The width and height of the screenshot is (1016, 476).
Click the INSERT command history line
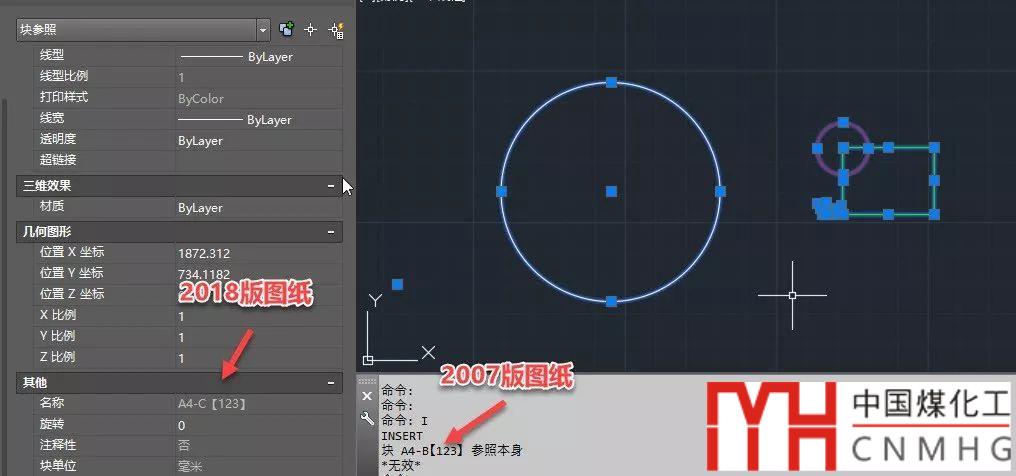(x=402, y=436)
